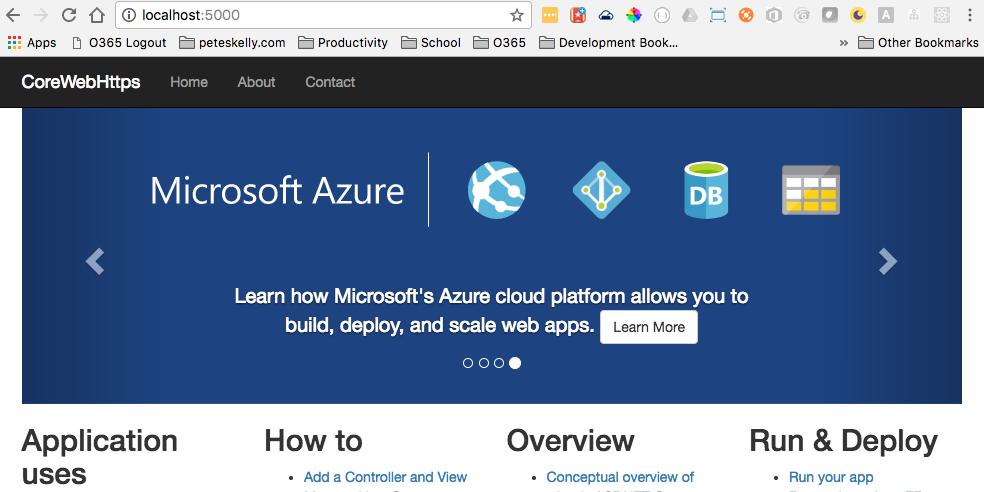Open the Google Drive extension icon

pyautogui.click(x=690, y=15)
